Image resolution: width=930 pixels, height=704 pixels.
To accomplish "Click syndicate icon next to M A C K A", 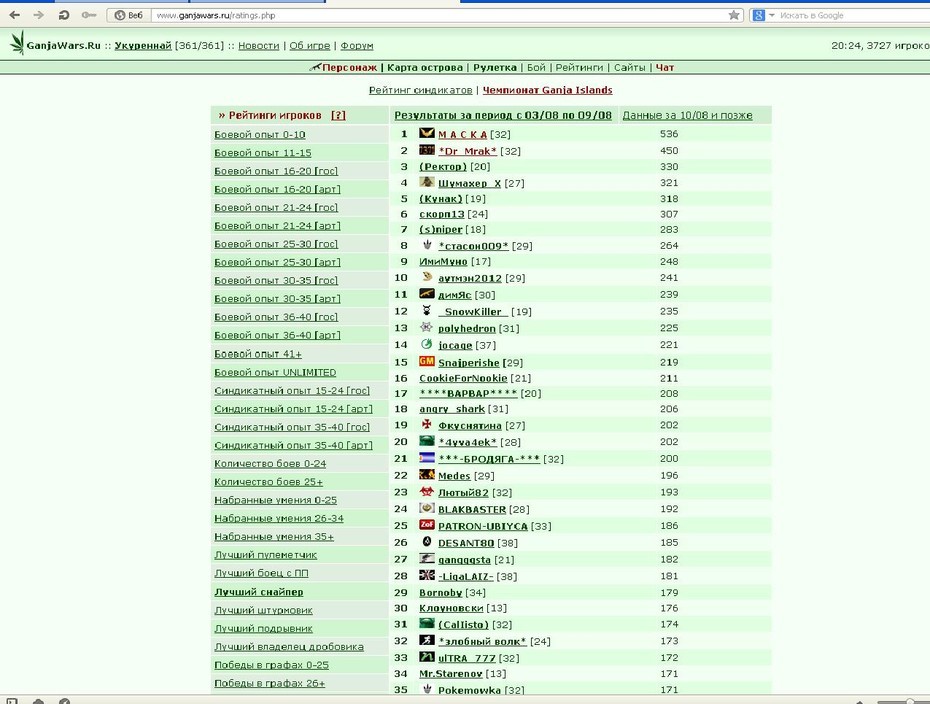I will (427, 133).
